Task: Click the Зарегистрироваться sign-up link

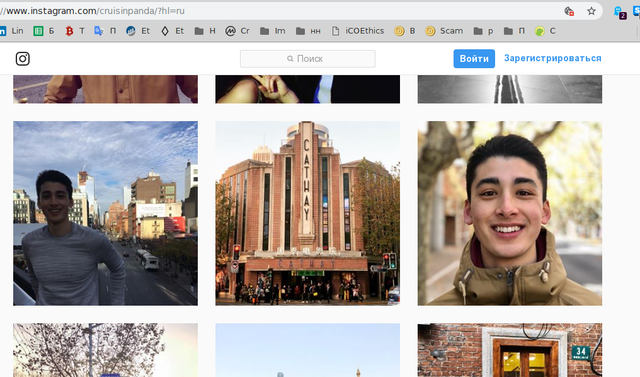Action: (553, 58)
